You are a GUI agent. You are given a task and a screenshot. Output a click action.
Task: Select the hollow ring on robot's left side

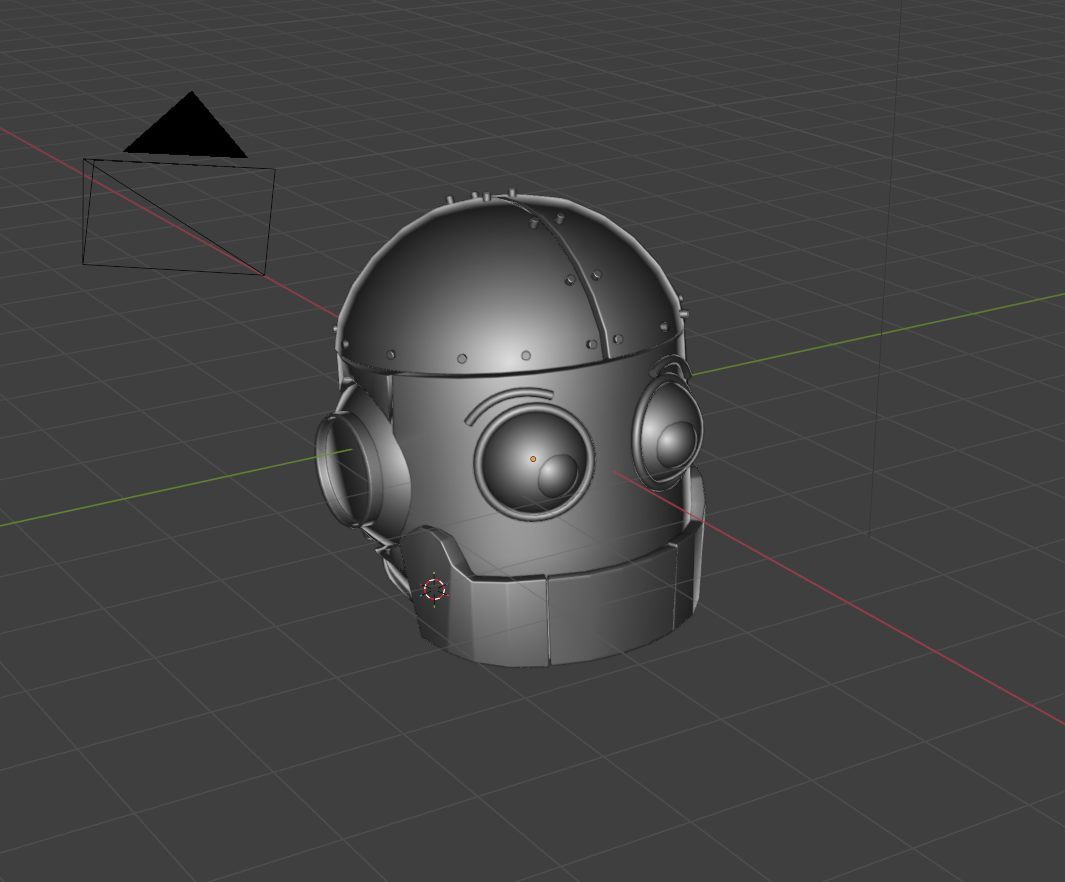[347, 468]
